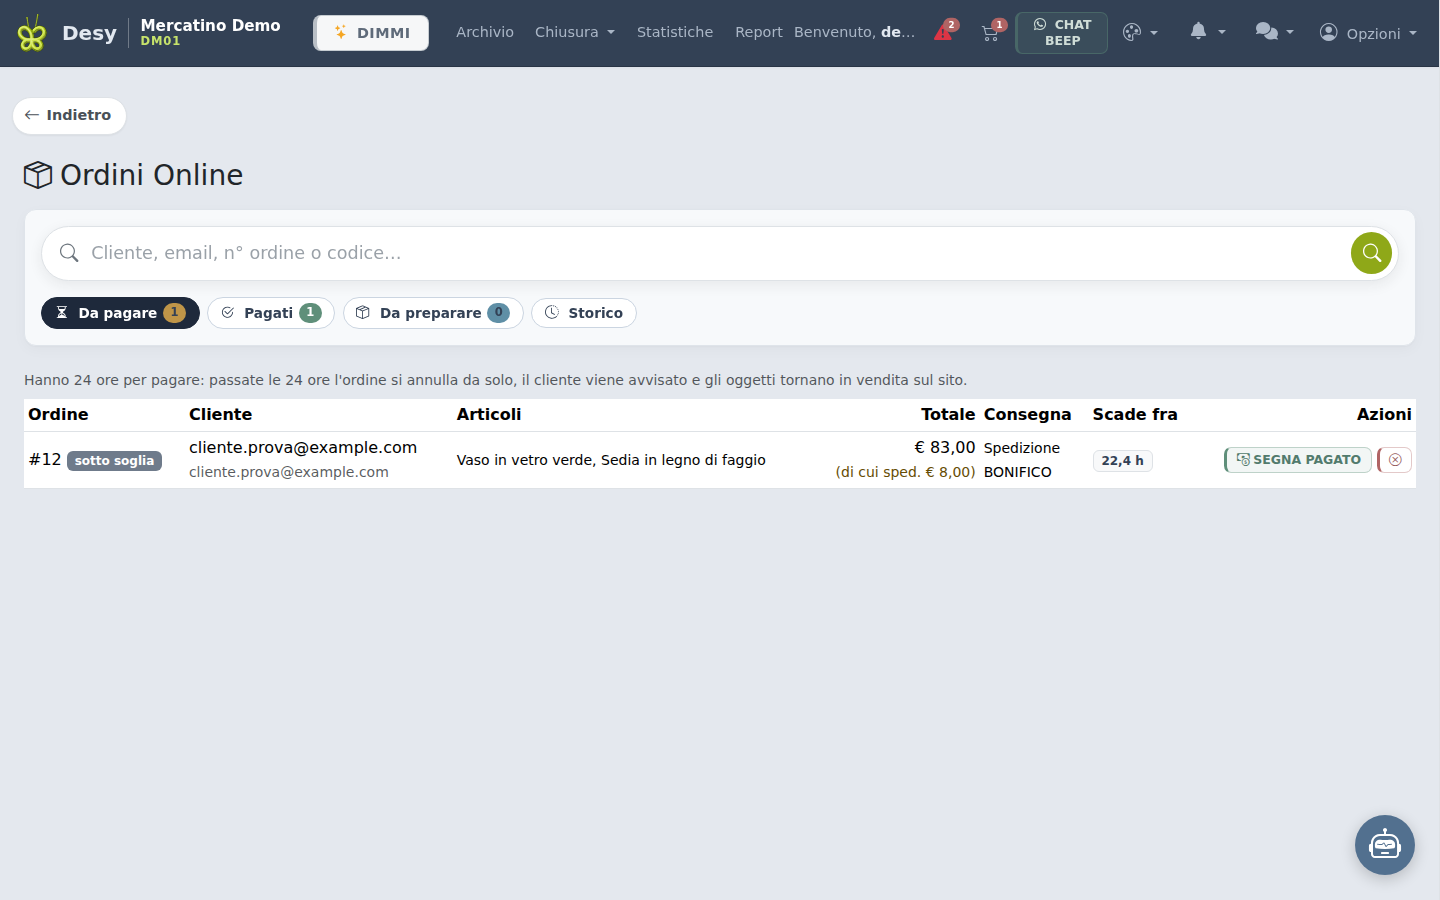This screenshot has height=900, width=1440.
Task: Click the 22,4 h expiry badge
Action: click(x=1122, y=461)
